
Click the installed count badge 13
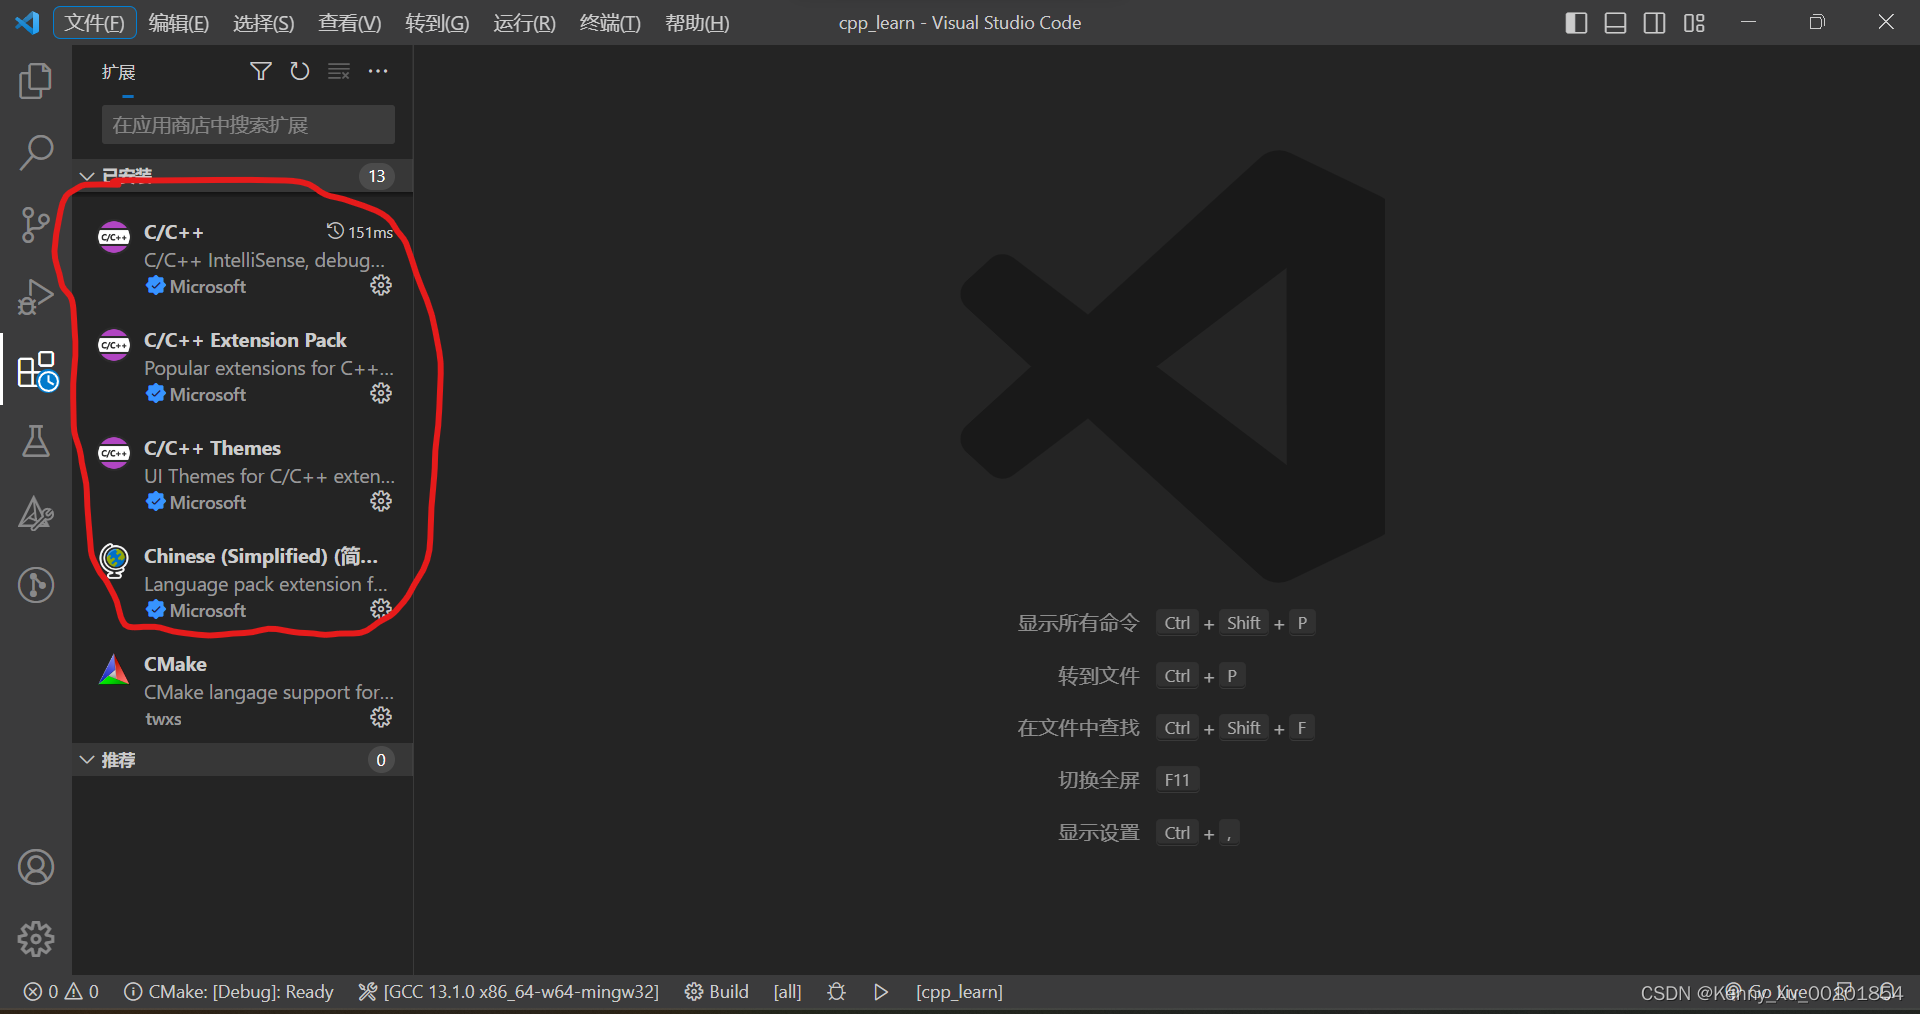click(x=377, y=176)
